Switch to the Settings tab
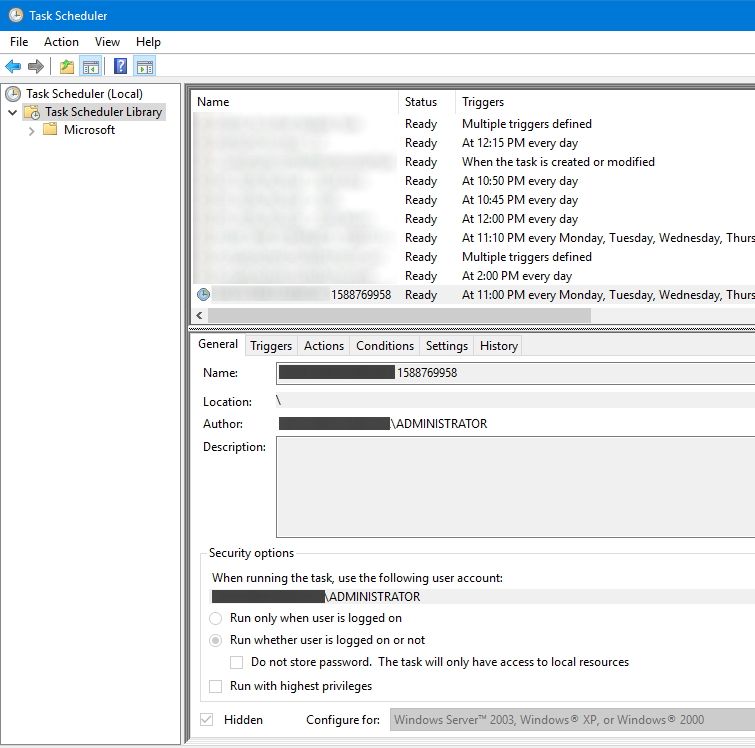Screen dimensions: 755x748 447,346
